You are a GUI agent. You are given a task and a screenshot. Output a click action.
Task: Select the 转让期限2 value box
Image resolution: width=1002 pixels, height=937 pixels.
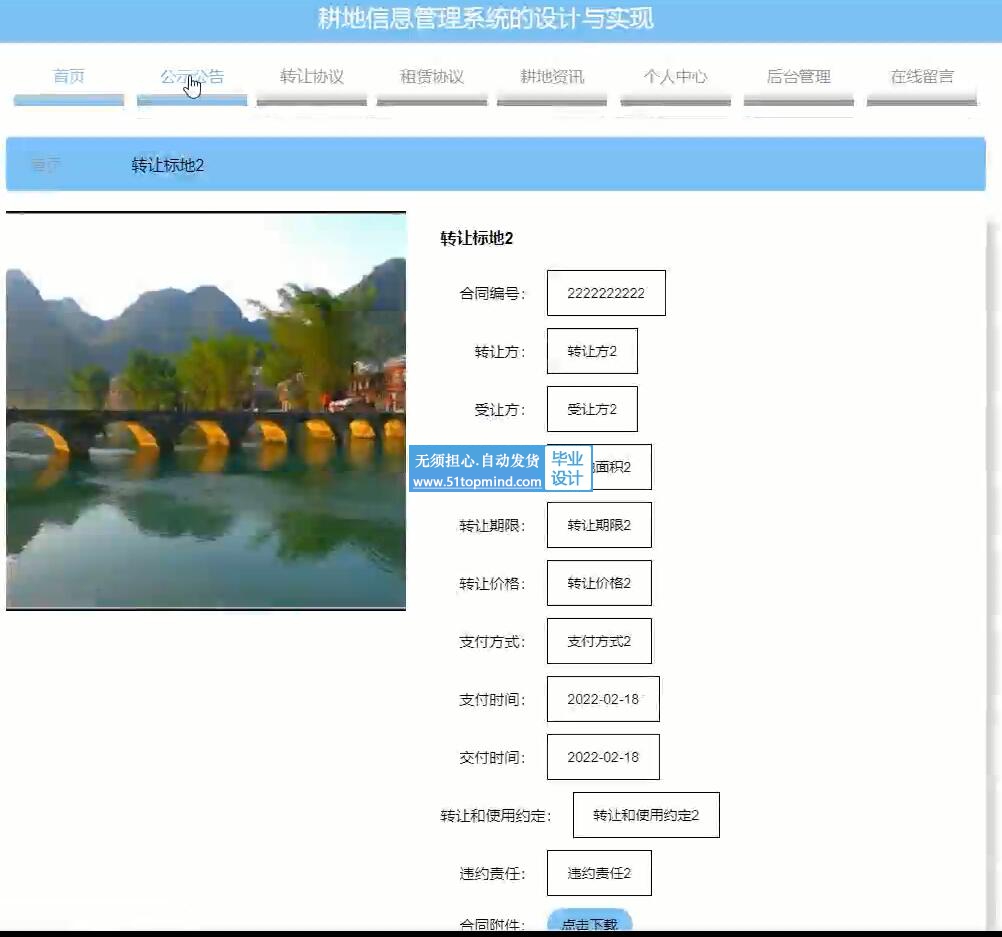599,525
